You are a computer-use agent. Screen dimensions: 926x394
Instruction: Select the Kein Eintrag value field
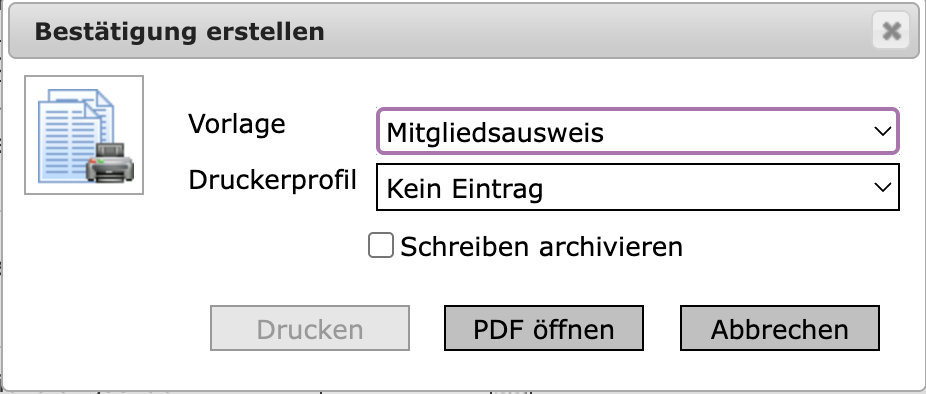[638, 187]
